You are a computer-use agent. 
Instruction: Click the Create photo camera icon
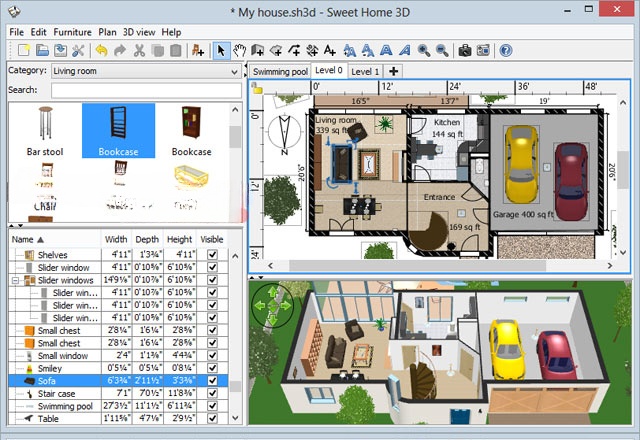[465, 51]
